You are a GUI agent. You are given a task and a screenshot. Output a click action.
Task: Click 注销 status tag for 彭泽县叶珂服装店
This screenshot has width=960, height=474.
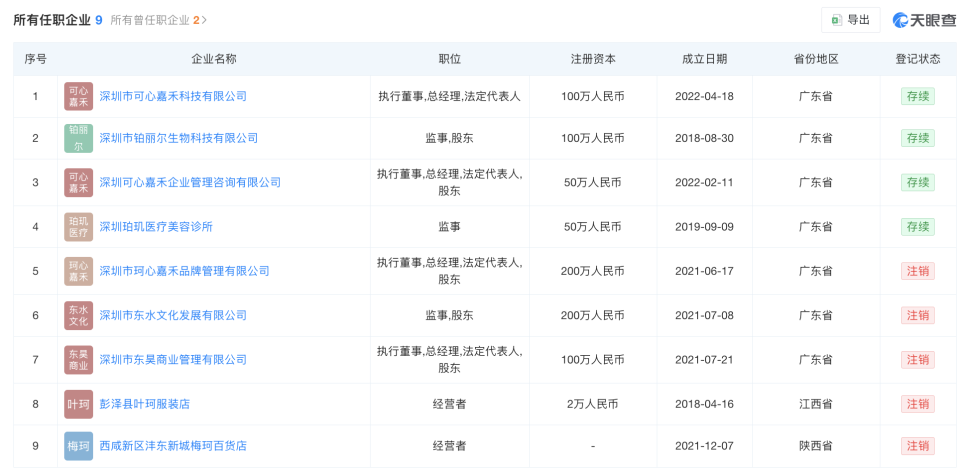click(x=917, y=404)
